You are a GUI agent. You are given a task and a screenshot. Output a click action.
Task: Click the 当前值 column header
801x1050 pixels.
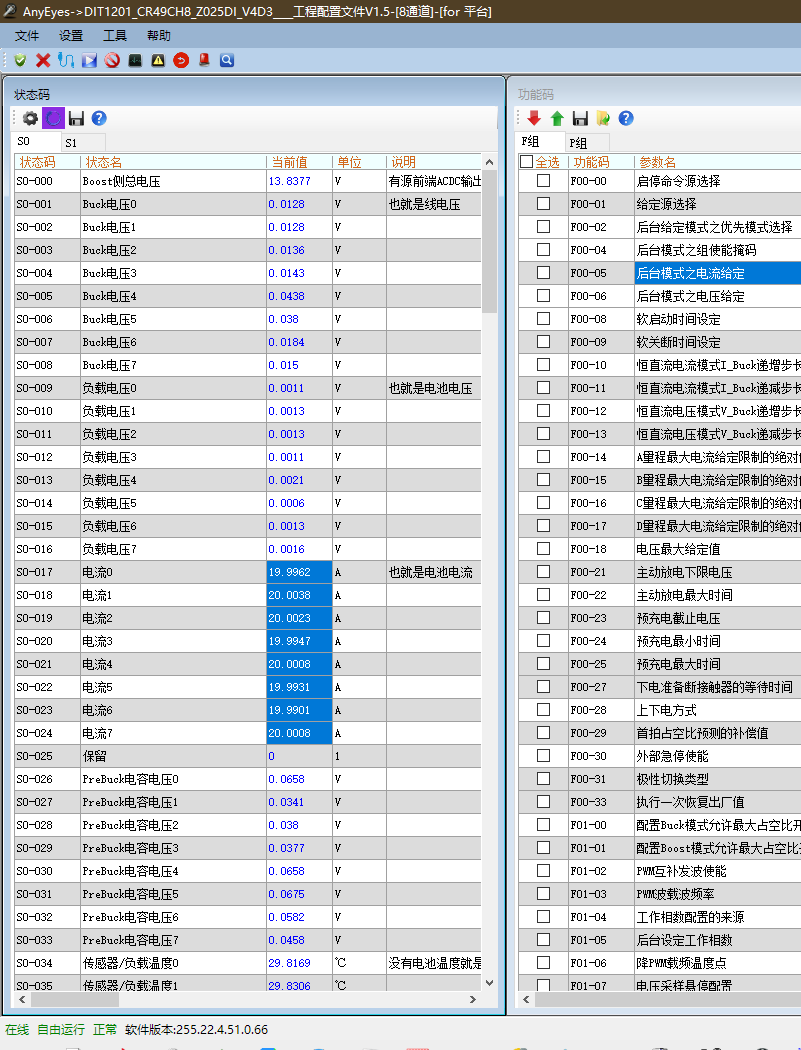[299, 162]
